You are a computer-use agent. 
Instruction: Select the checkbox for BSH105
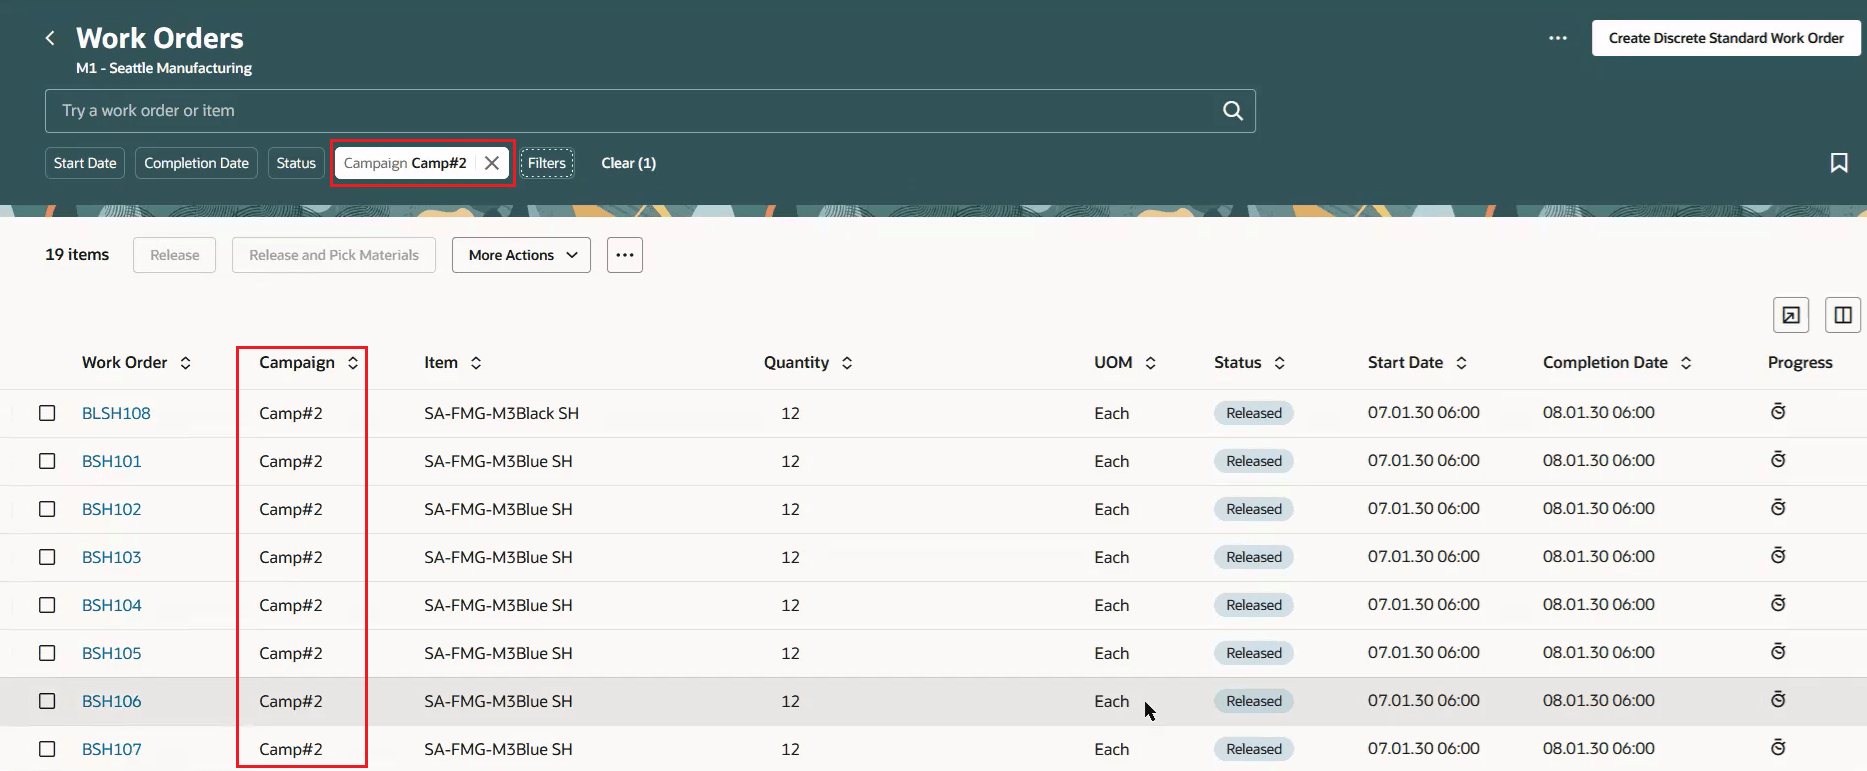point(47,653)
